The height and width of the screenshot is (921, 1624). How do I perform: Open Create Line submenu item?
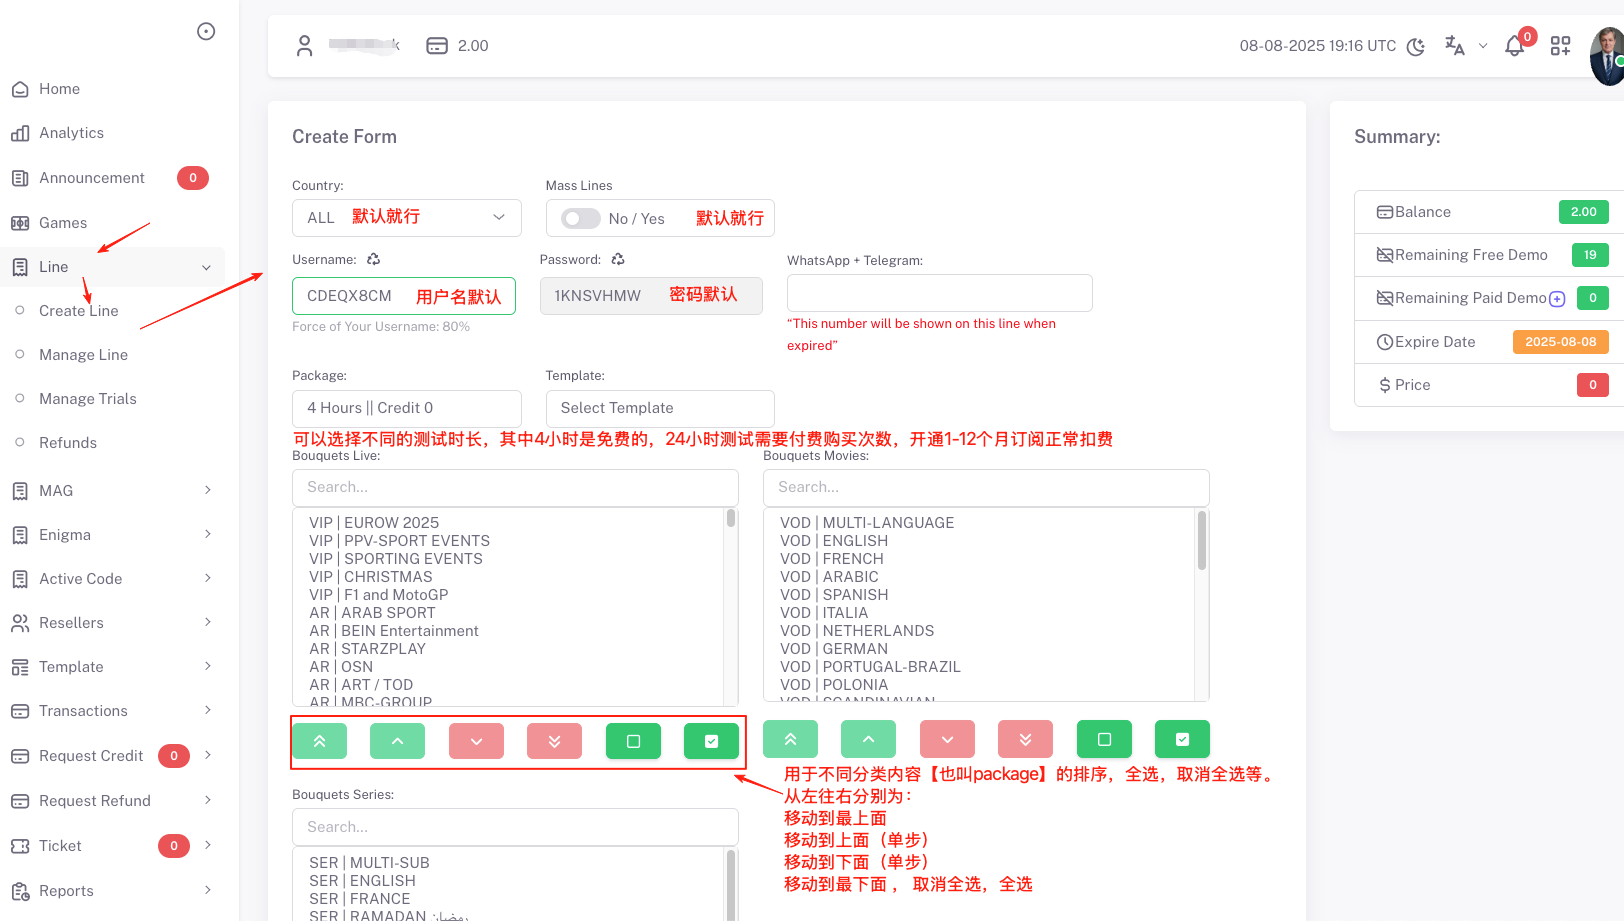[x=79, y=311]
